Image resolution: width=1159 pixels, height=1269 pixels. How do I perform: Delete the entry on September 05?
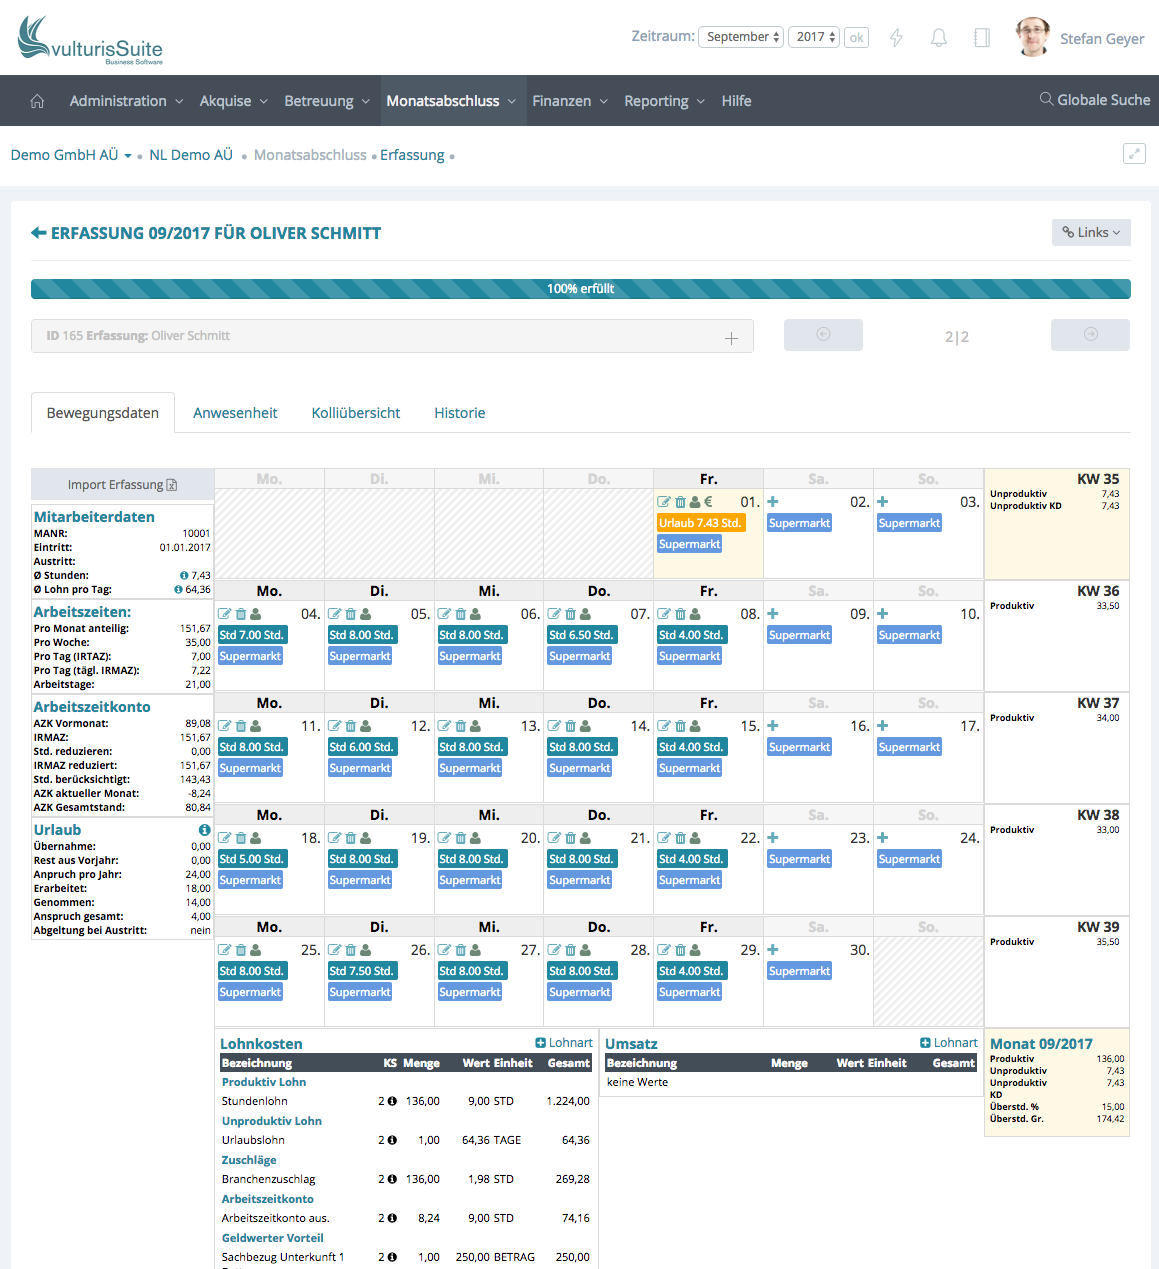pyautogui.click(x=350, y=614)
